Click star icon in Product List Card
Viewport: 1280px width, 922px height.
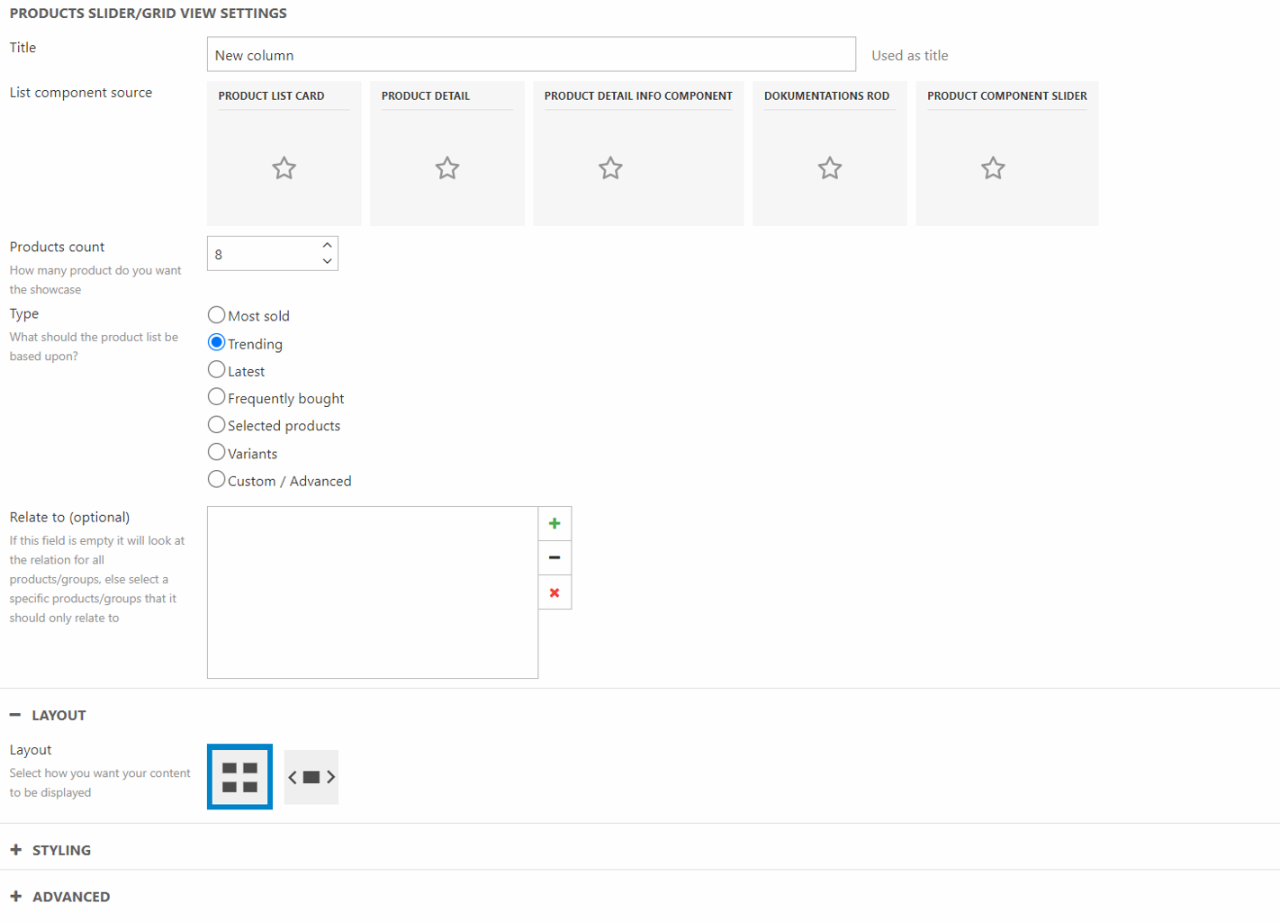click(284, 168)
